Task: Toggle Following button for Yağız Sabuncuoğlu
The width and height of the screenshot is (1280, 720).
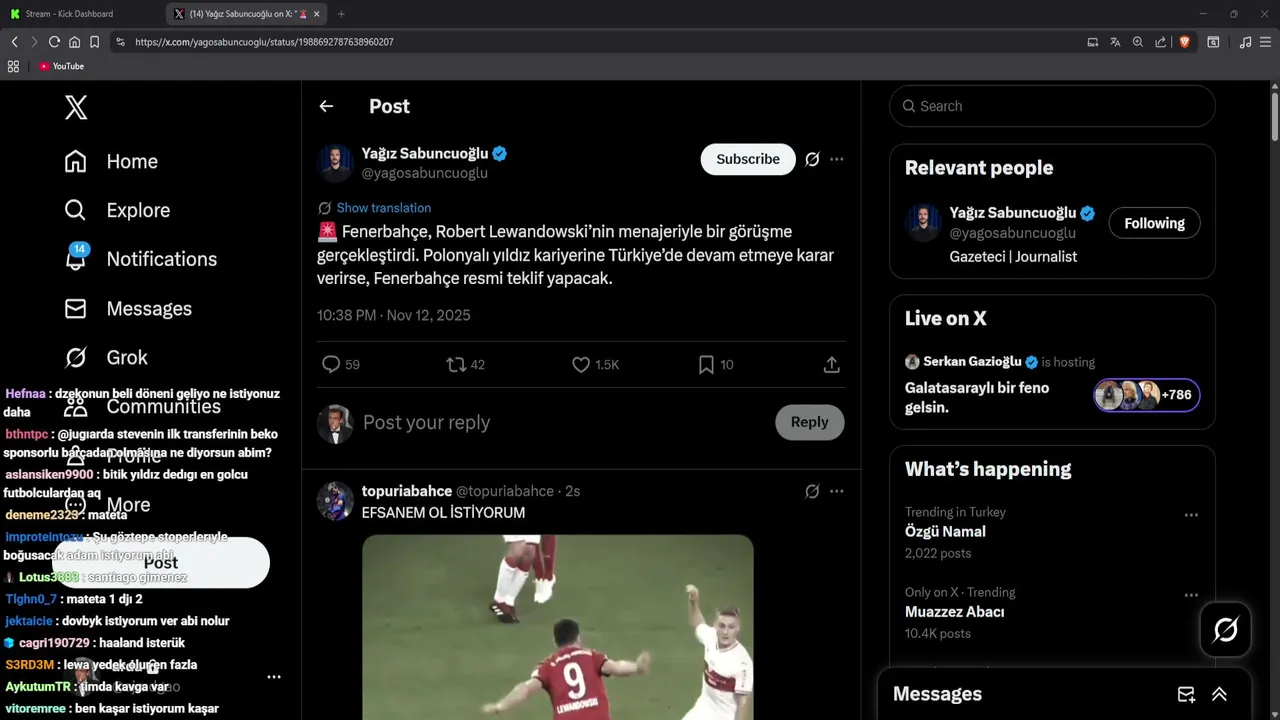Action: [x=1154, y=223]
